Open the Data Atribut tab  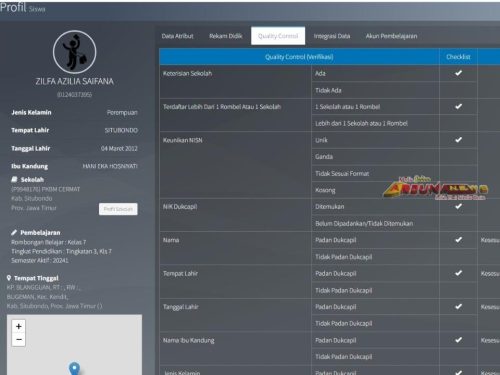click(x=177, y=36)
